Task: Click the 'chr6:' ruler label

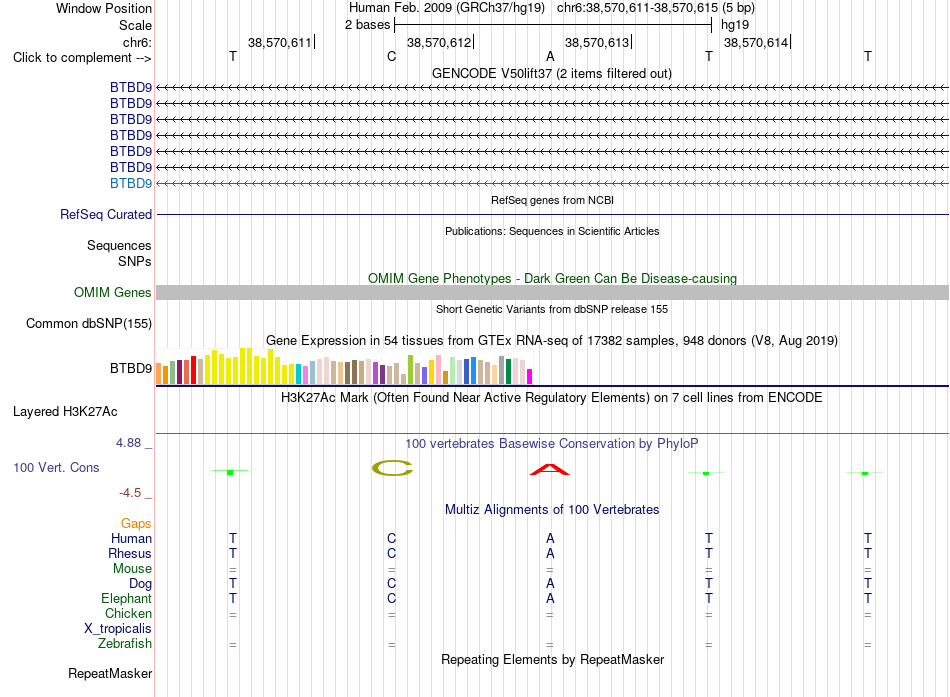Action: click(137, 42)
